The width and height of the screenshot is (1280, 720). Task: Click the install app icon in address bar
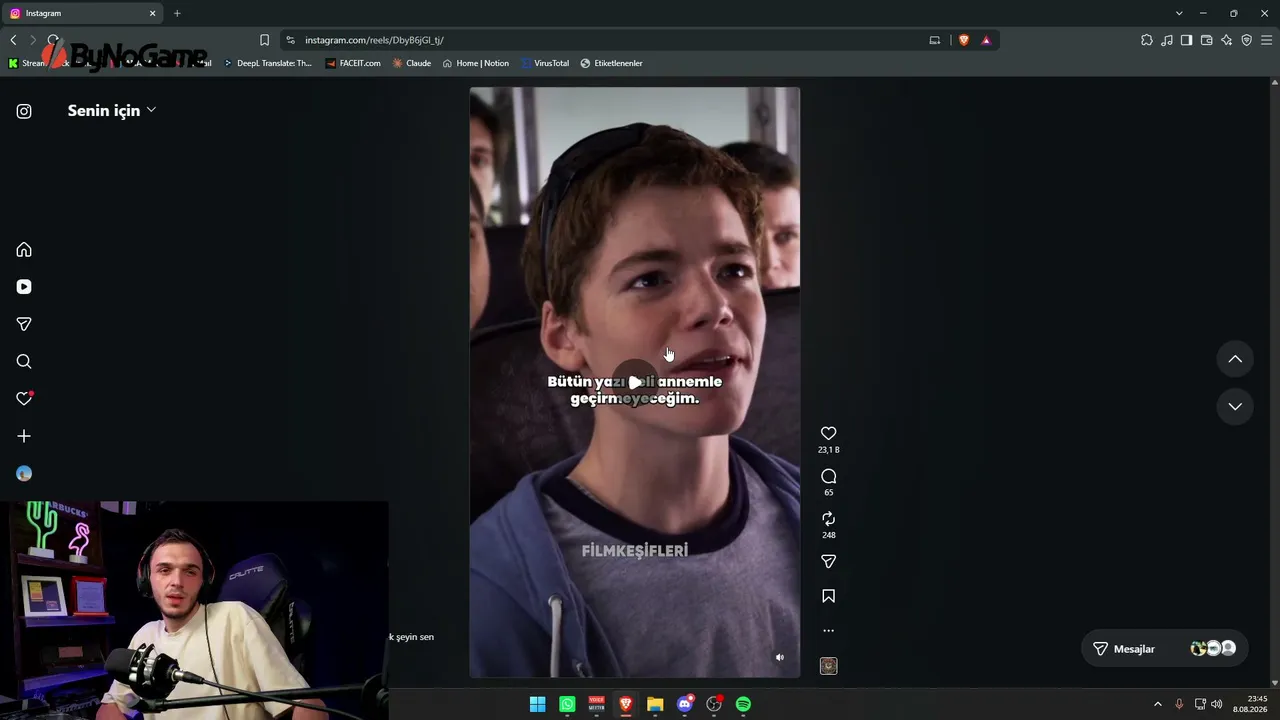[935, 40]
